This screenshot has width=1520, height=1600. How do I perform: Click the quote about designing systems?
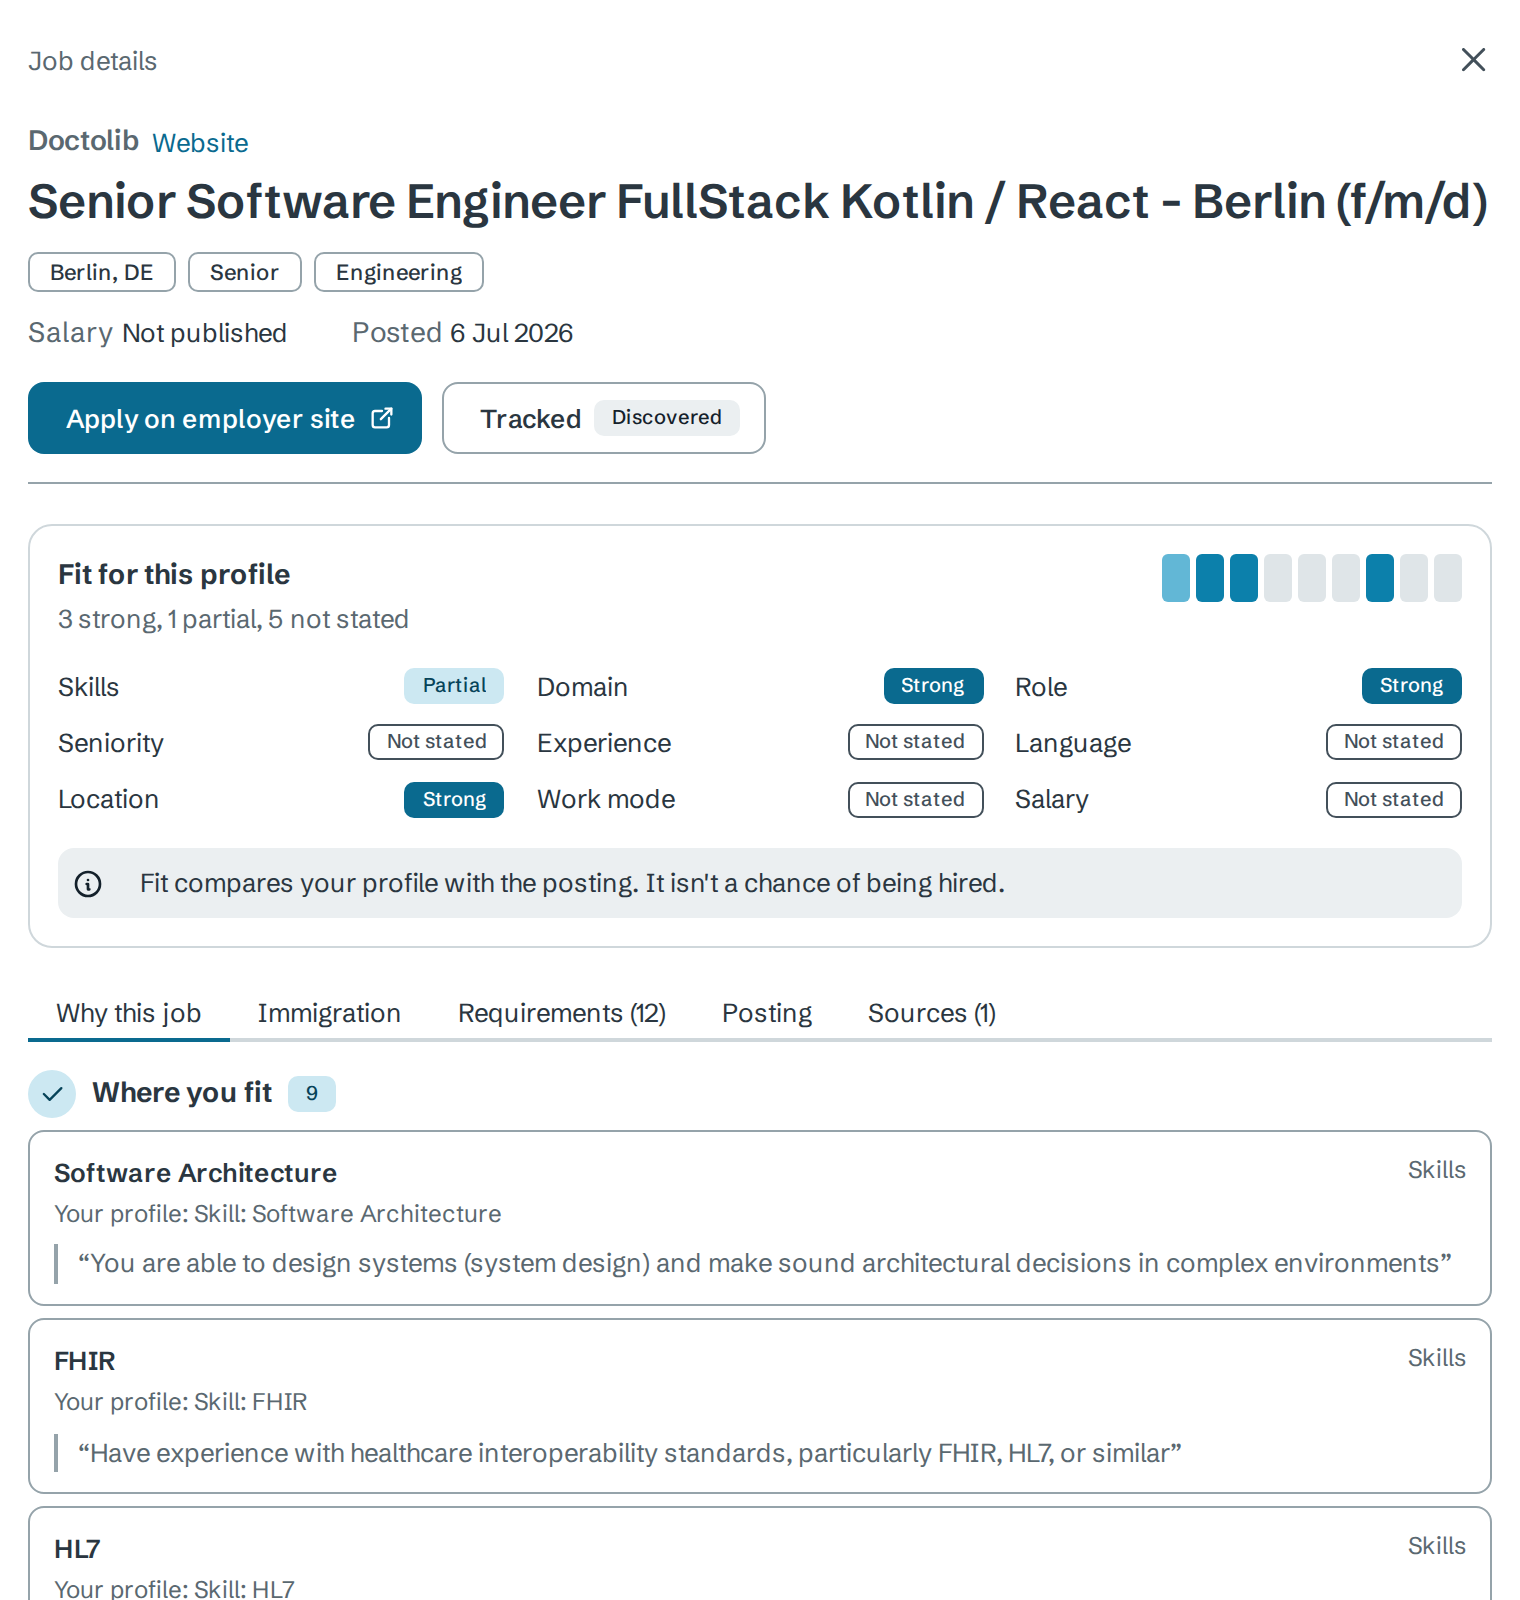click(765, 1264)
